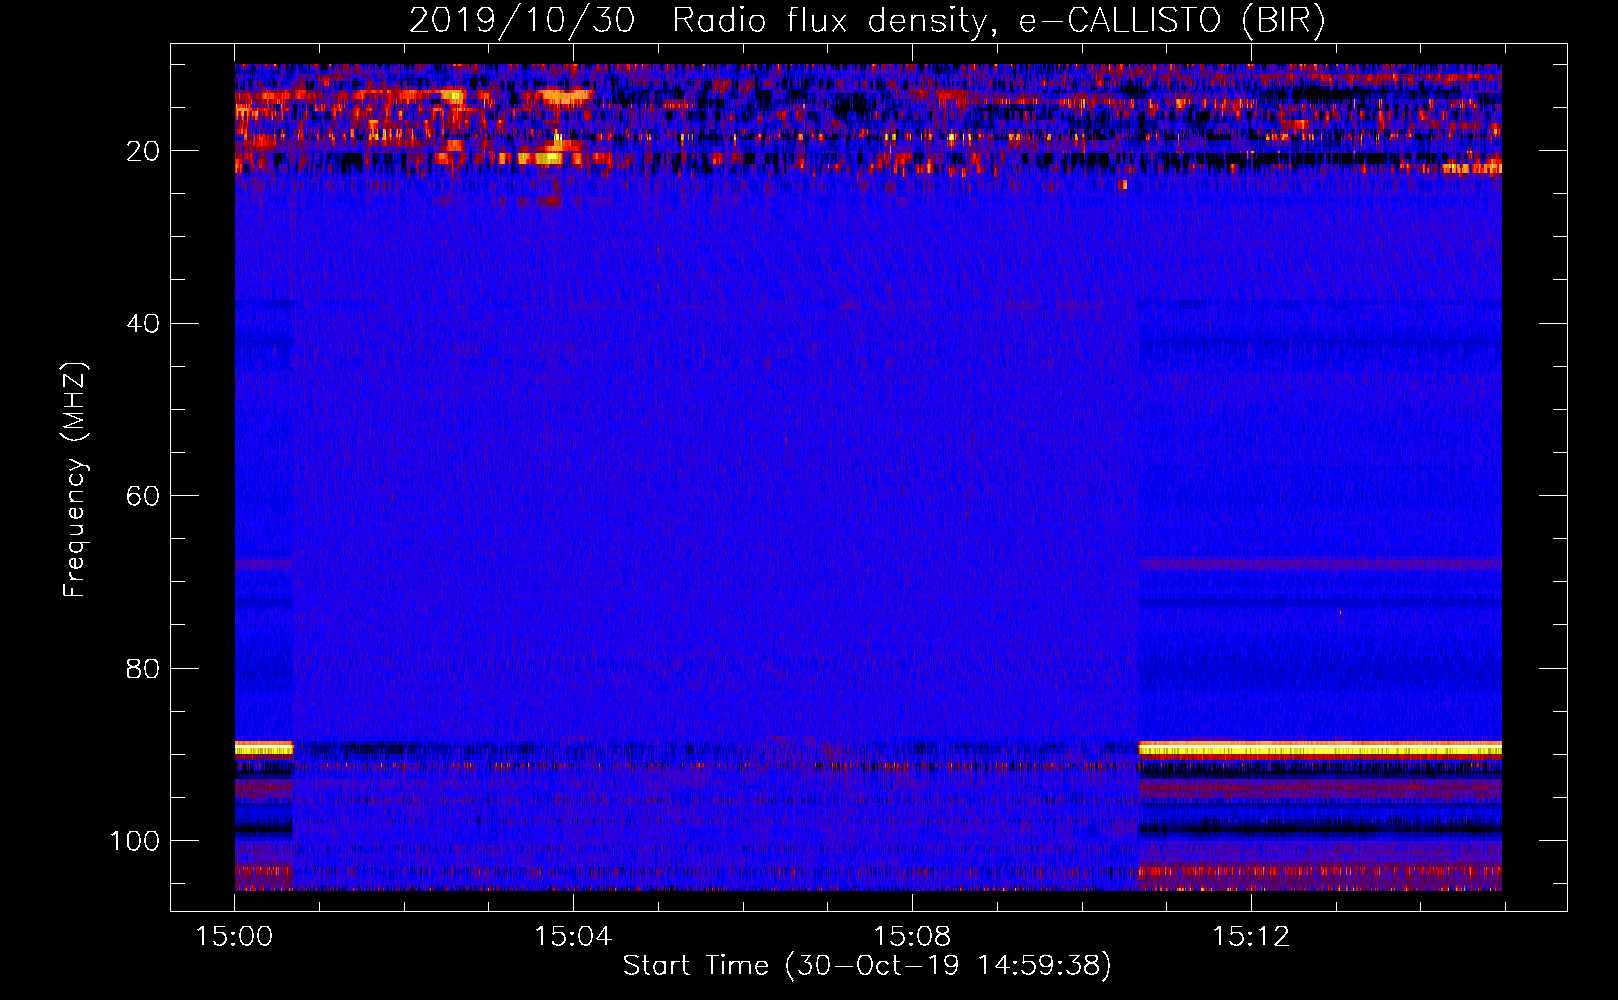Click the 15:04 time axis label
The width and height of the screenshot is (1618, 1000).
click(573, 937)
